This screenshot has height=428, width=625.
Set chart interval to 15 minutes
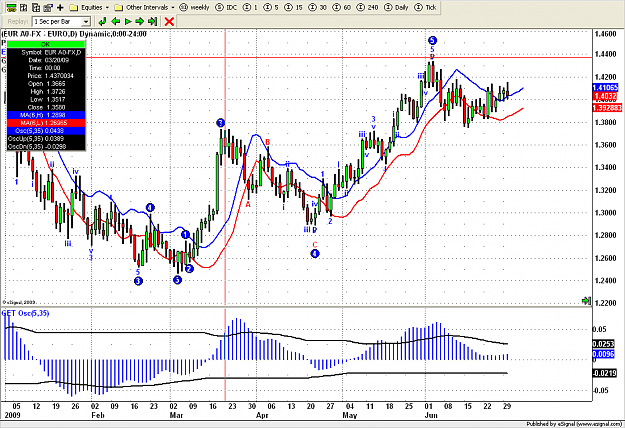point(293,7)
